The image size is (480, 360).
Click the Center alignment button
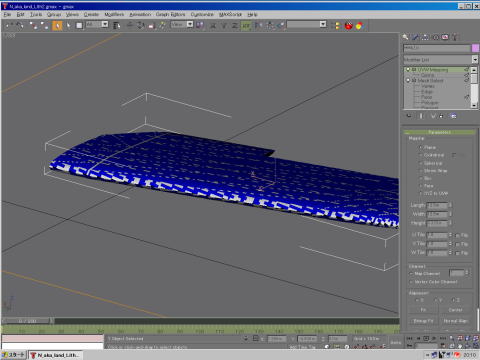[x=455, y=310]
